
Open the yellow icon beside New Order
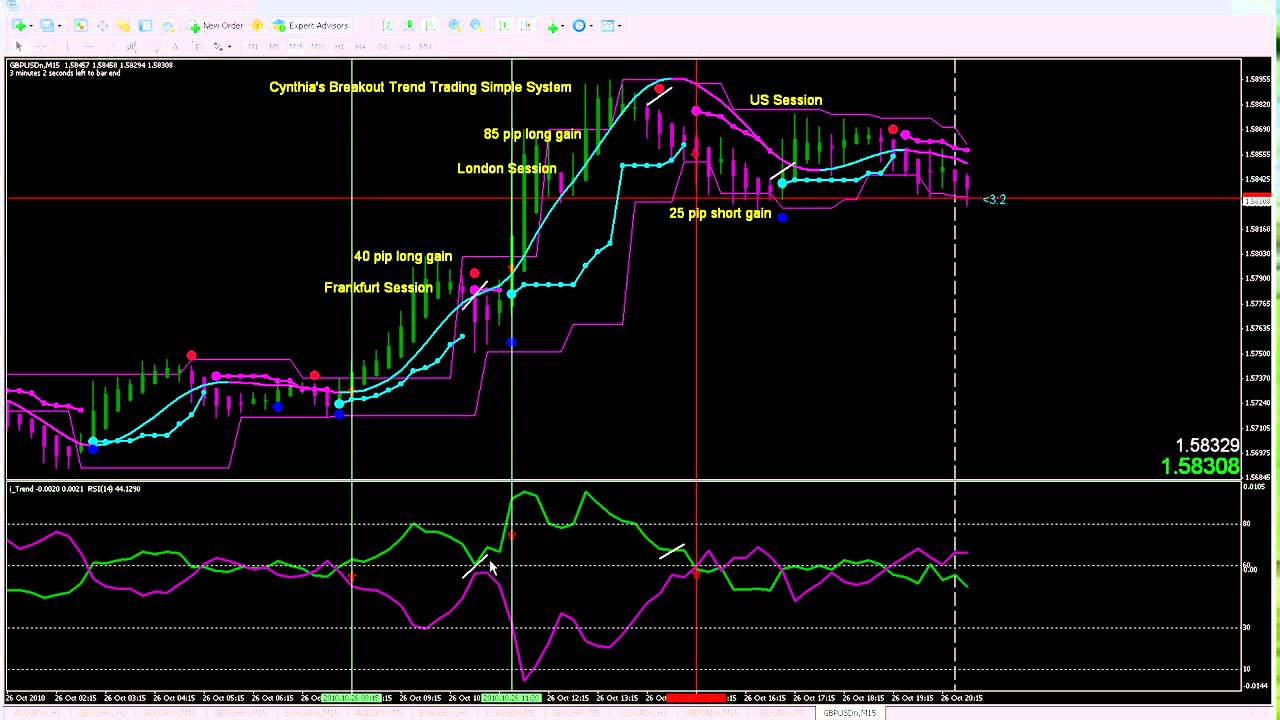click(x=257, y=25)
